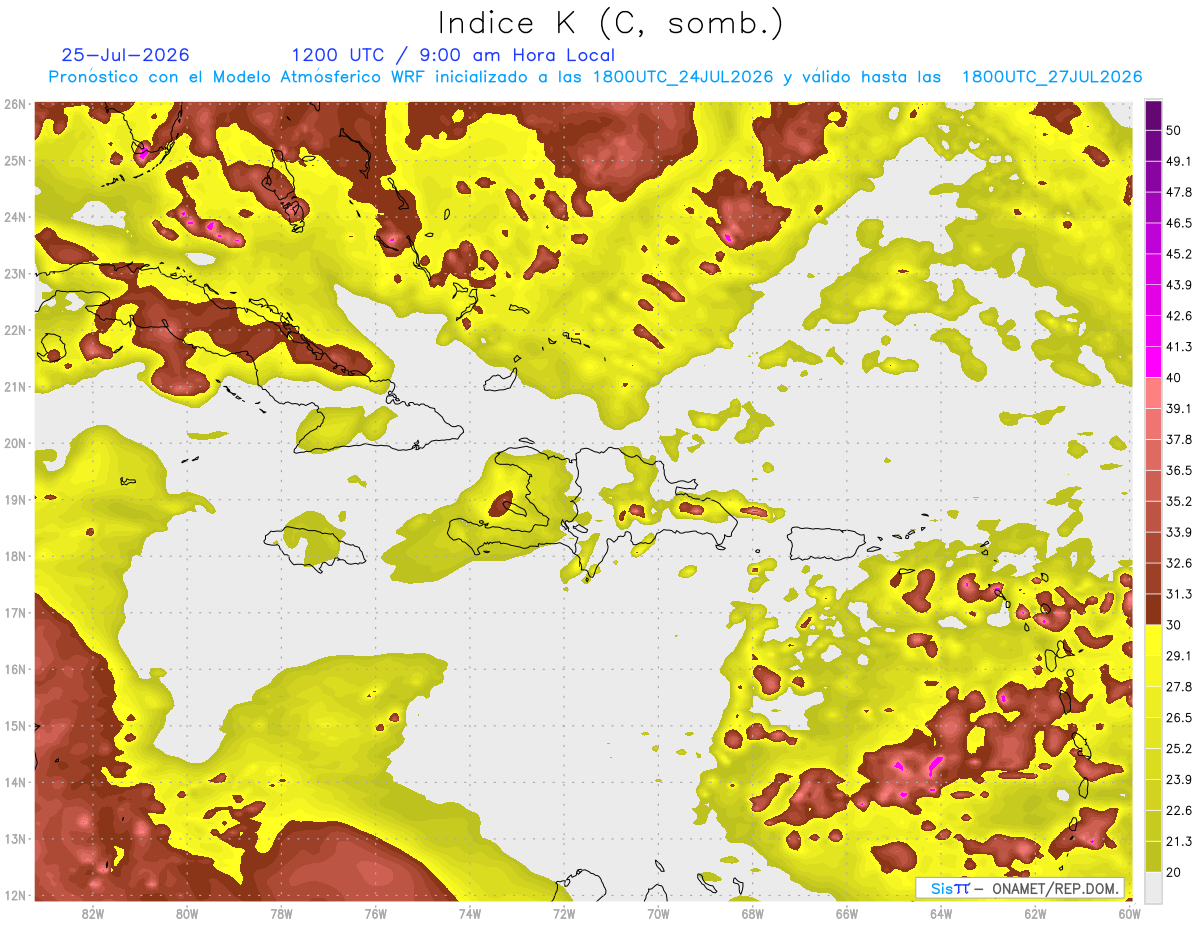The width and height of the screenshot is (1200, 927).
Task: Click "1200 UTC / 9:00 am Hora Local" text
Action: 453,55
